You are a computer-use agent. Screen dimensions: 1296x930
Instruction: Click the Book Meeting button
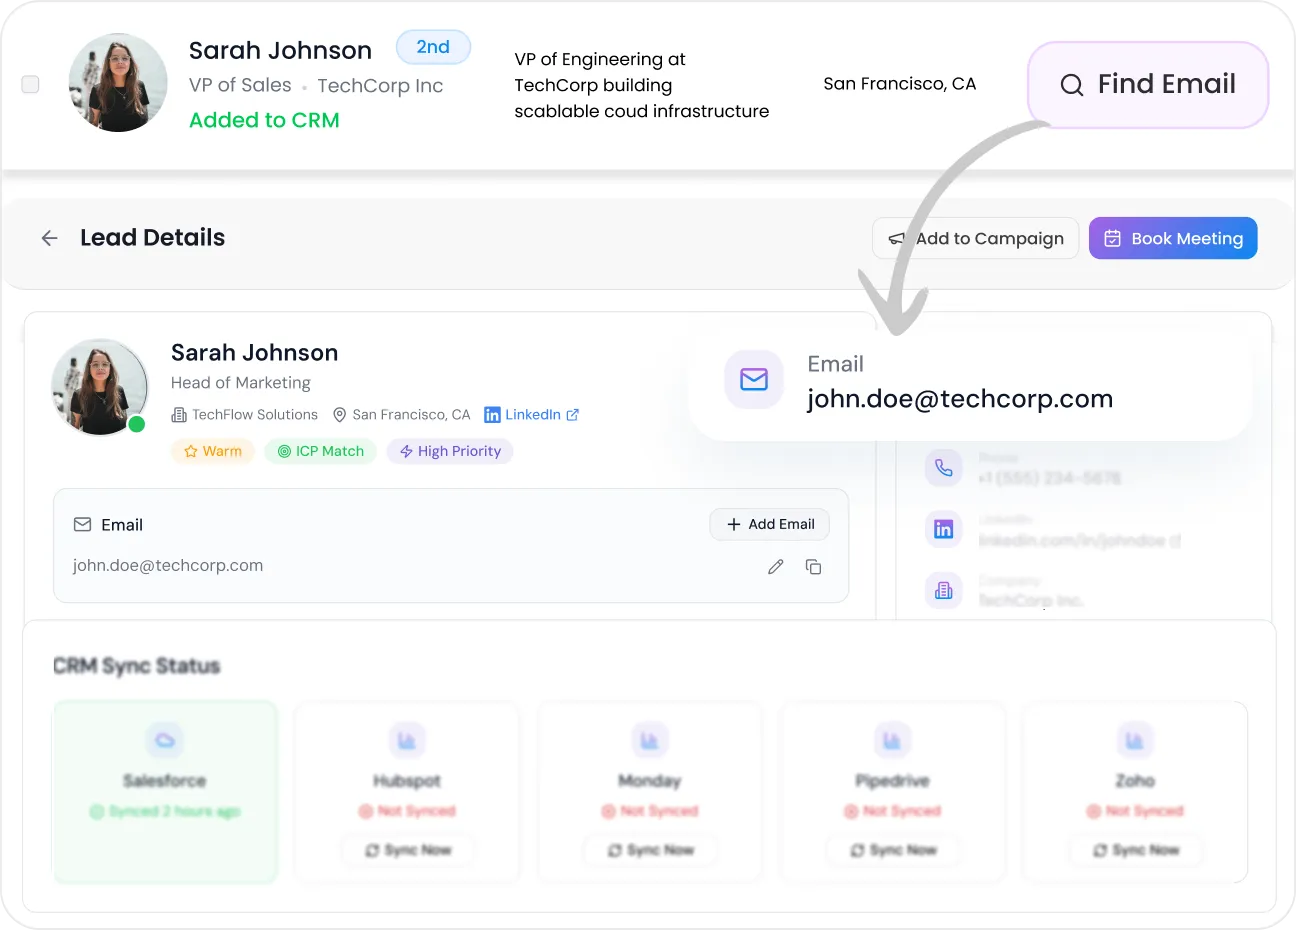1173,238
